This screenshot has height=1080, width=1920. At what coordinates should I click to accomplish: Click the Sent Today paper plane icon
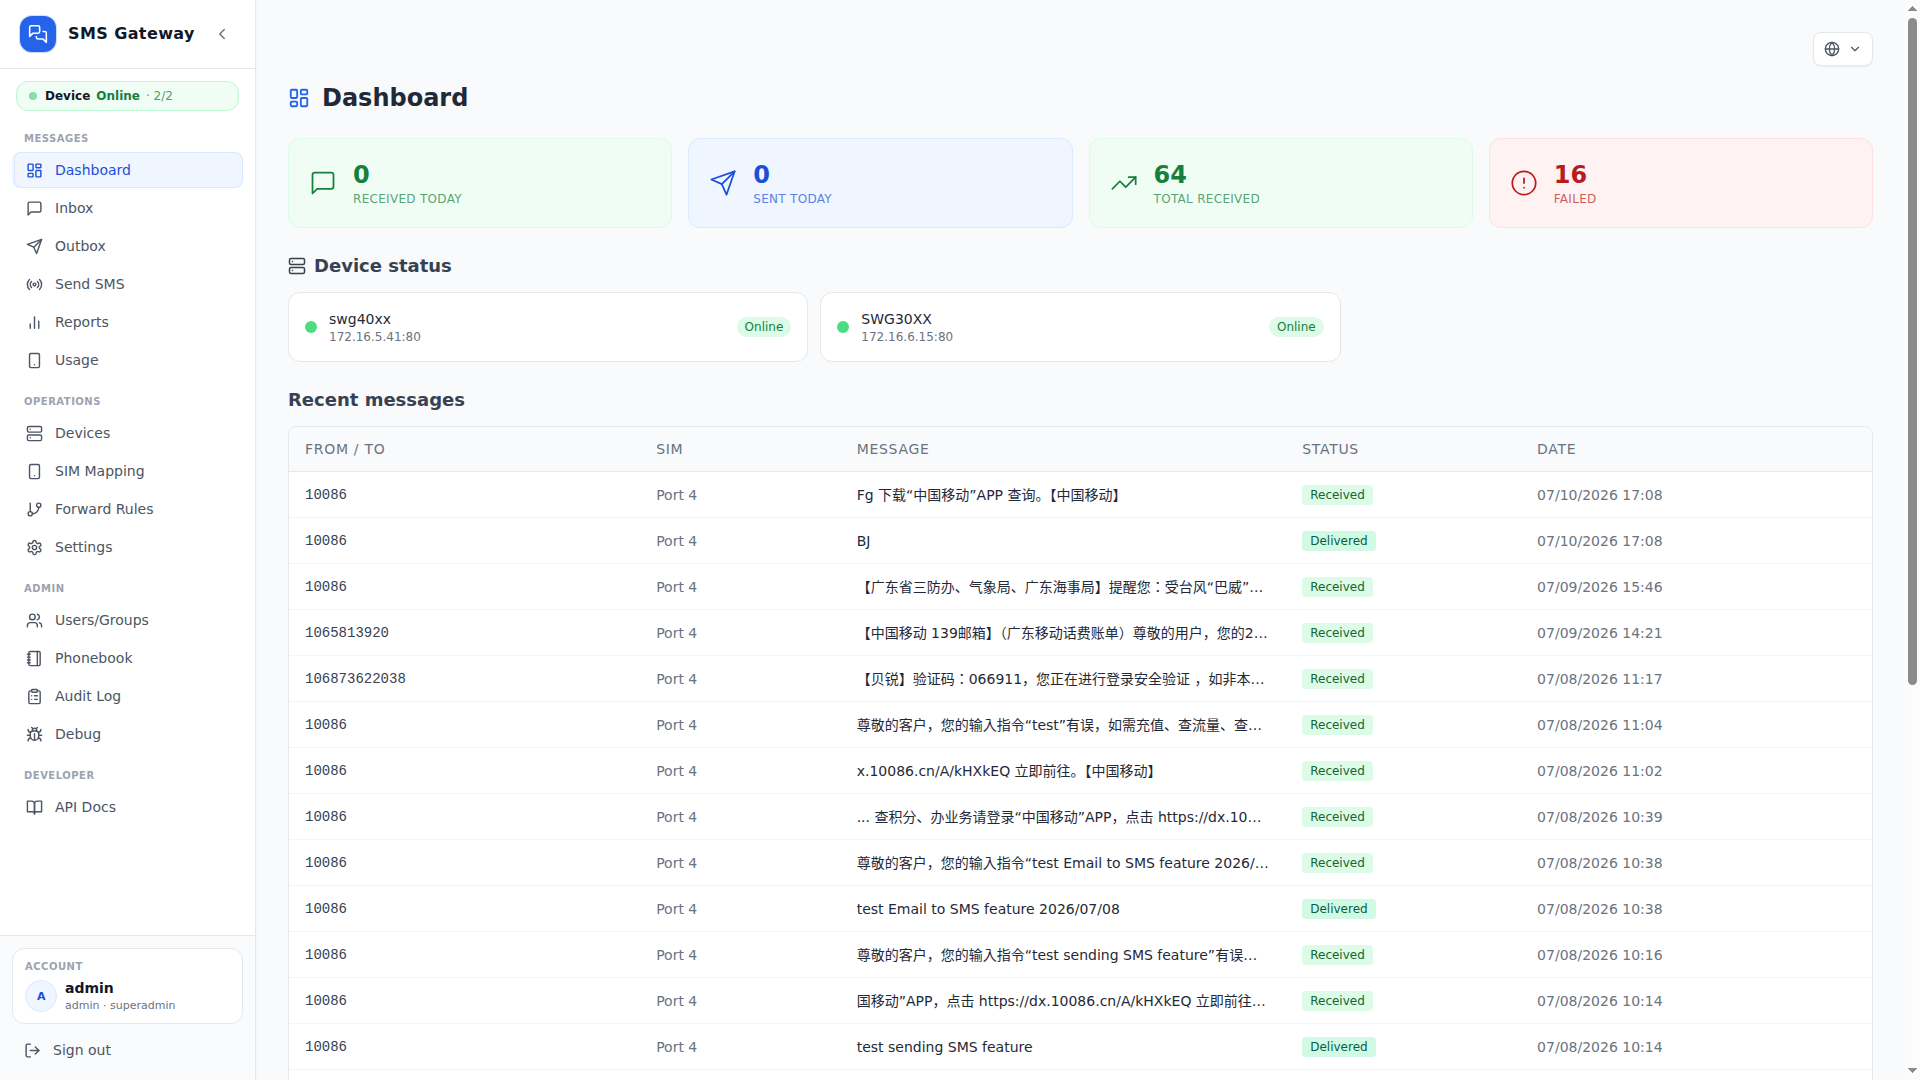pos(723,183)
